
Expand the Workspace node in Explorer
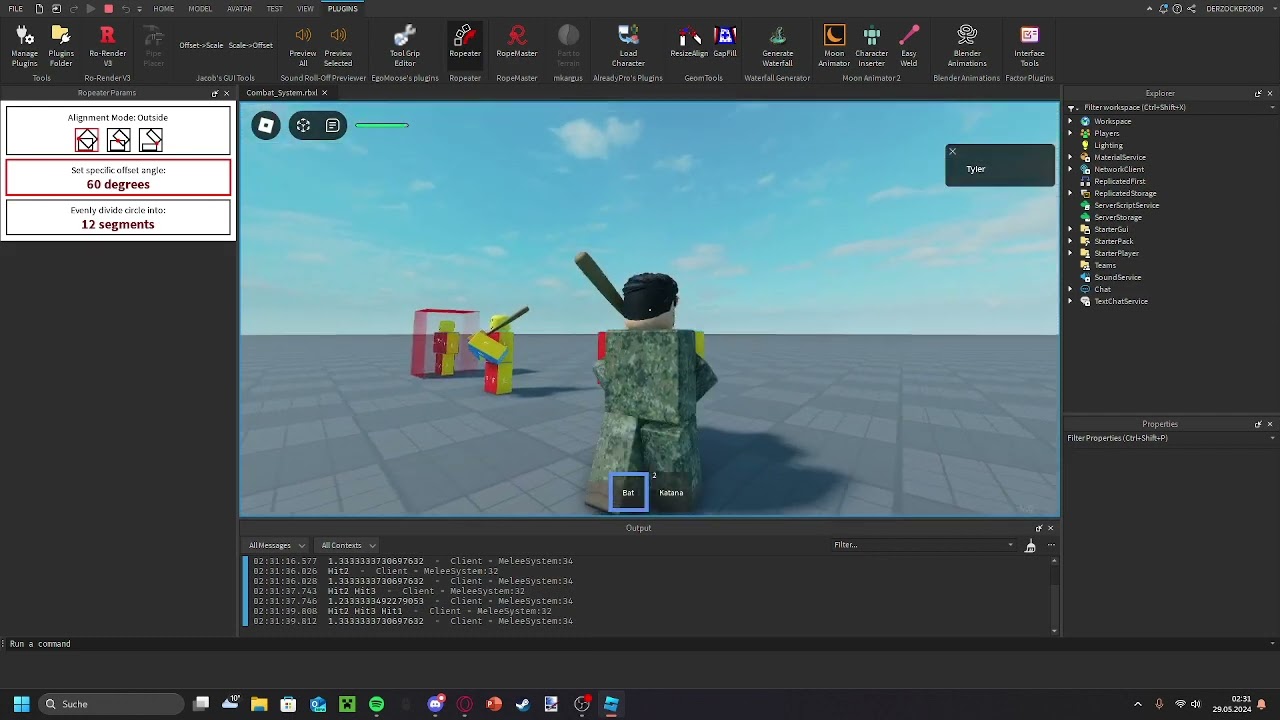[1070, 121]
